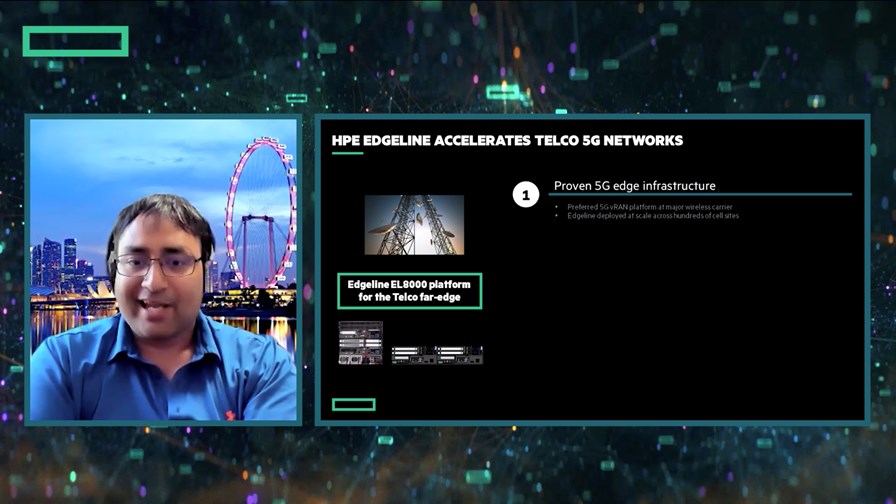Click the green HPE logo top-left
Screen dimensions: 896x504
(x=75, y=41)
